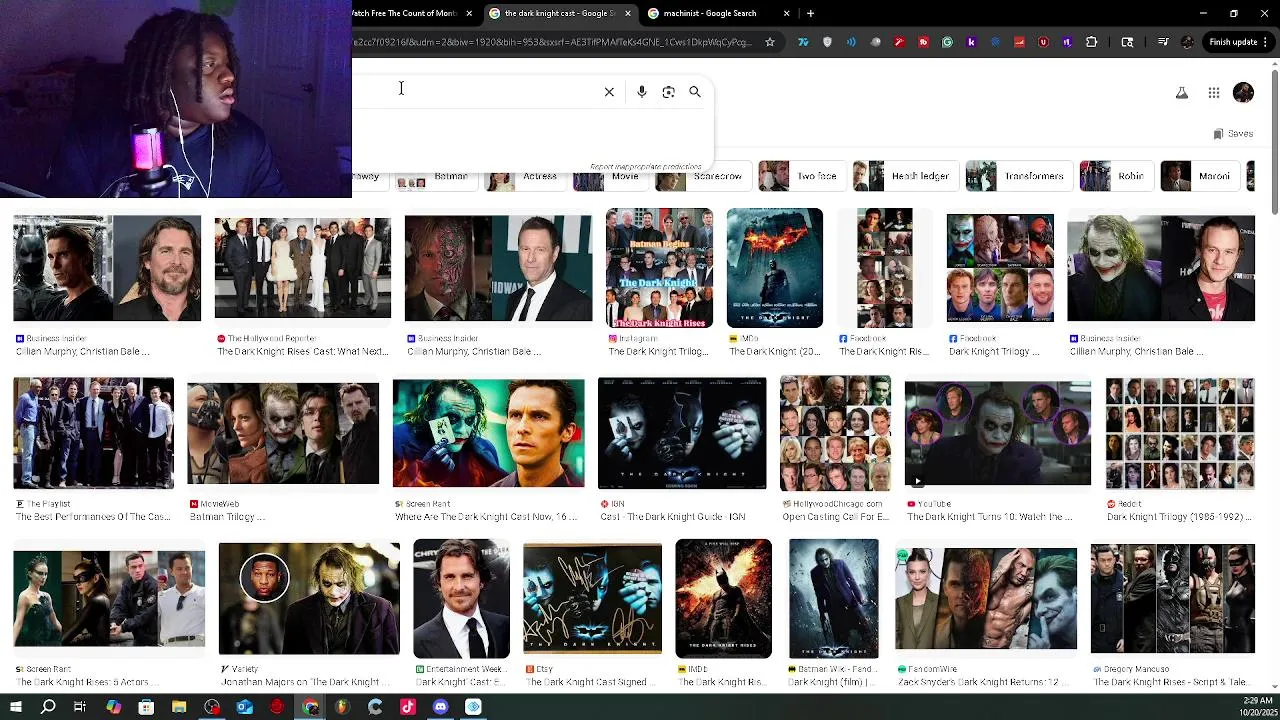Close the machinist Google Search tab
Viewport: 1280px width, 720px height.
click(x=787, y=13)
